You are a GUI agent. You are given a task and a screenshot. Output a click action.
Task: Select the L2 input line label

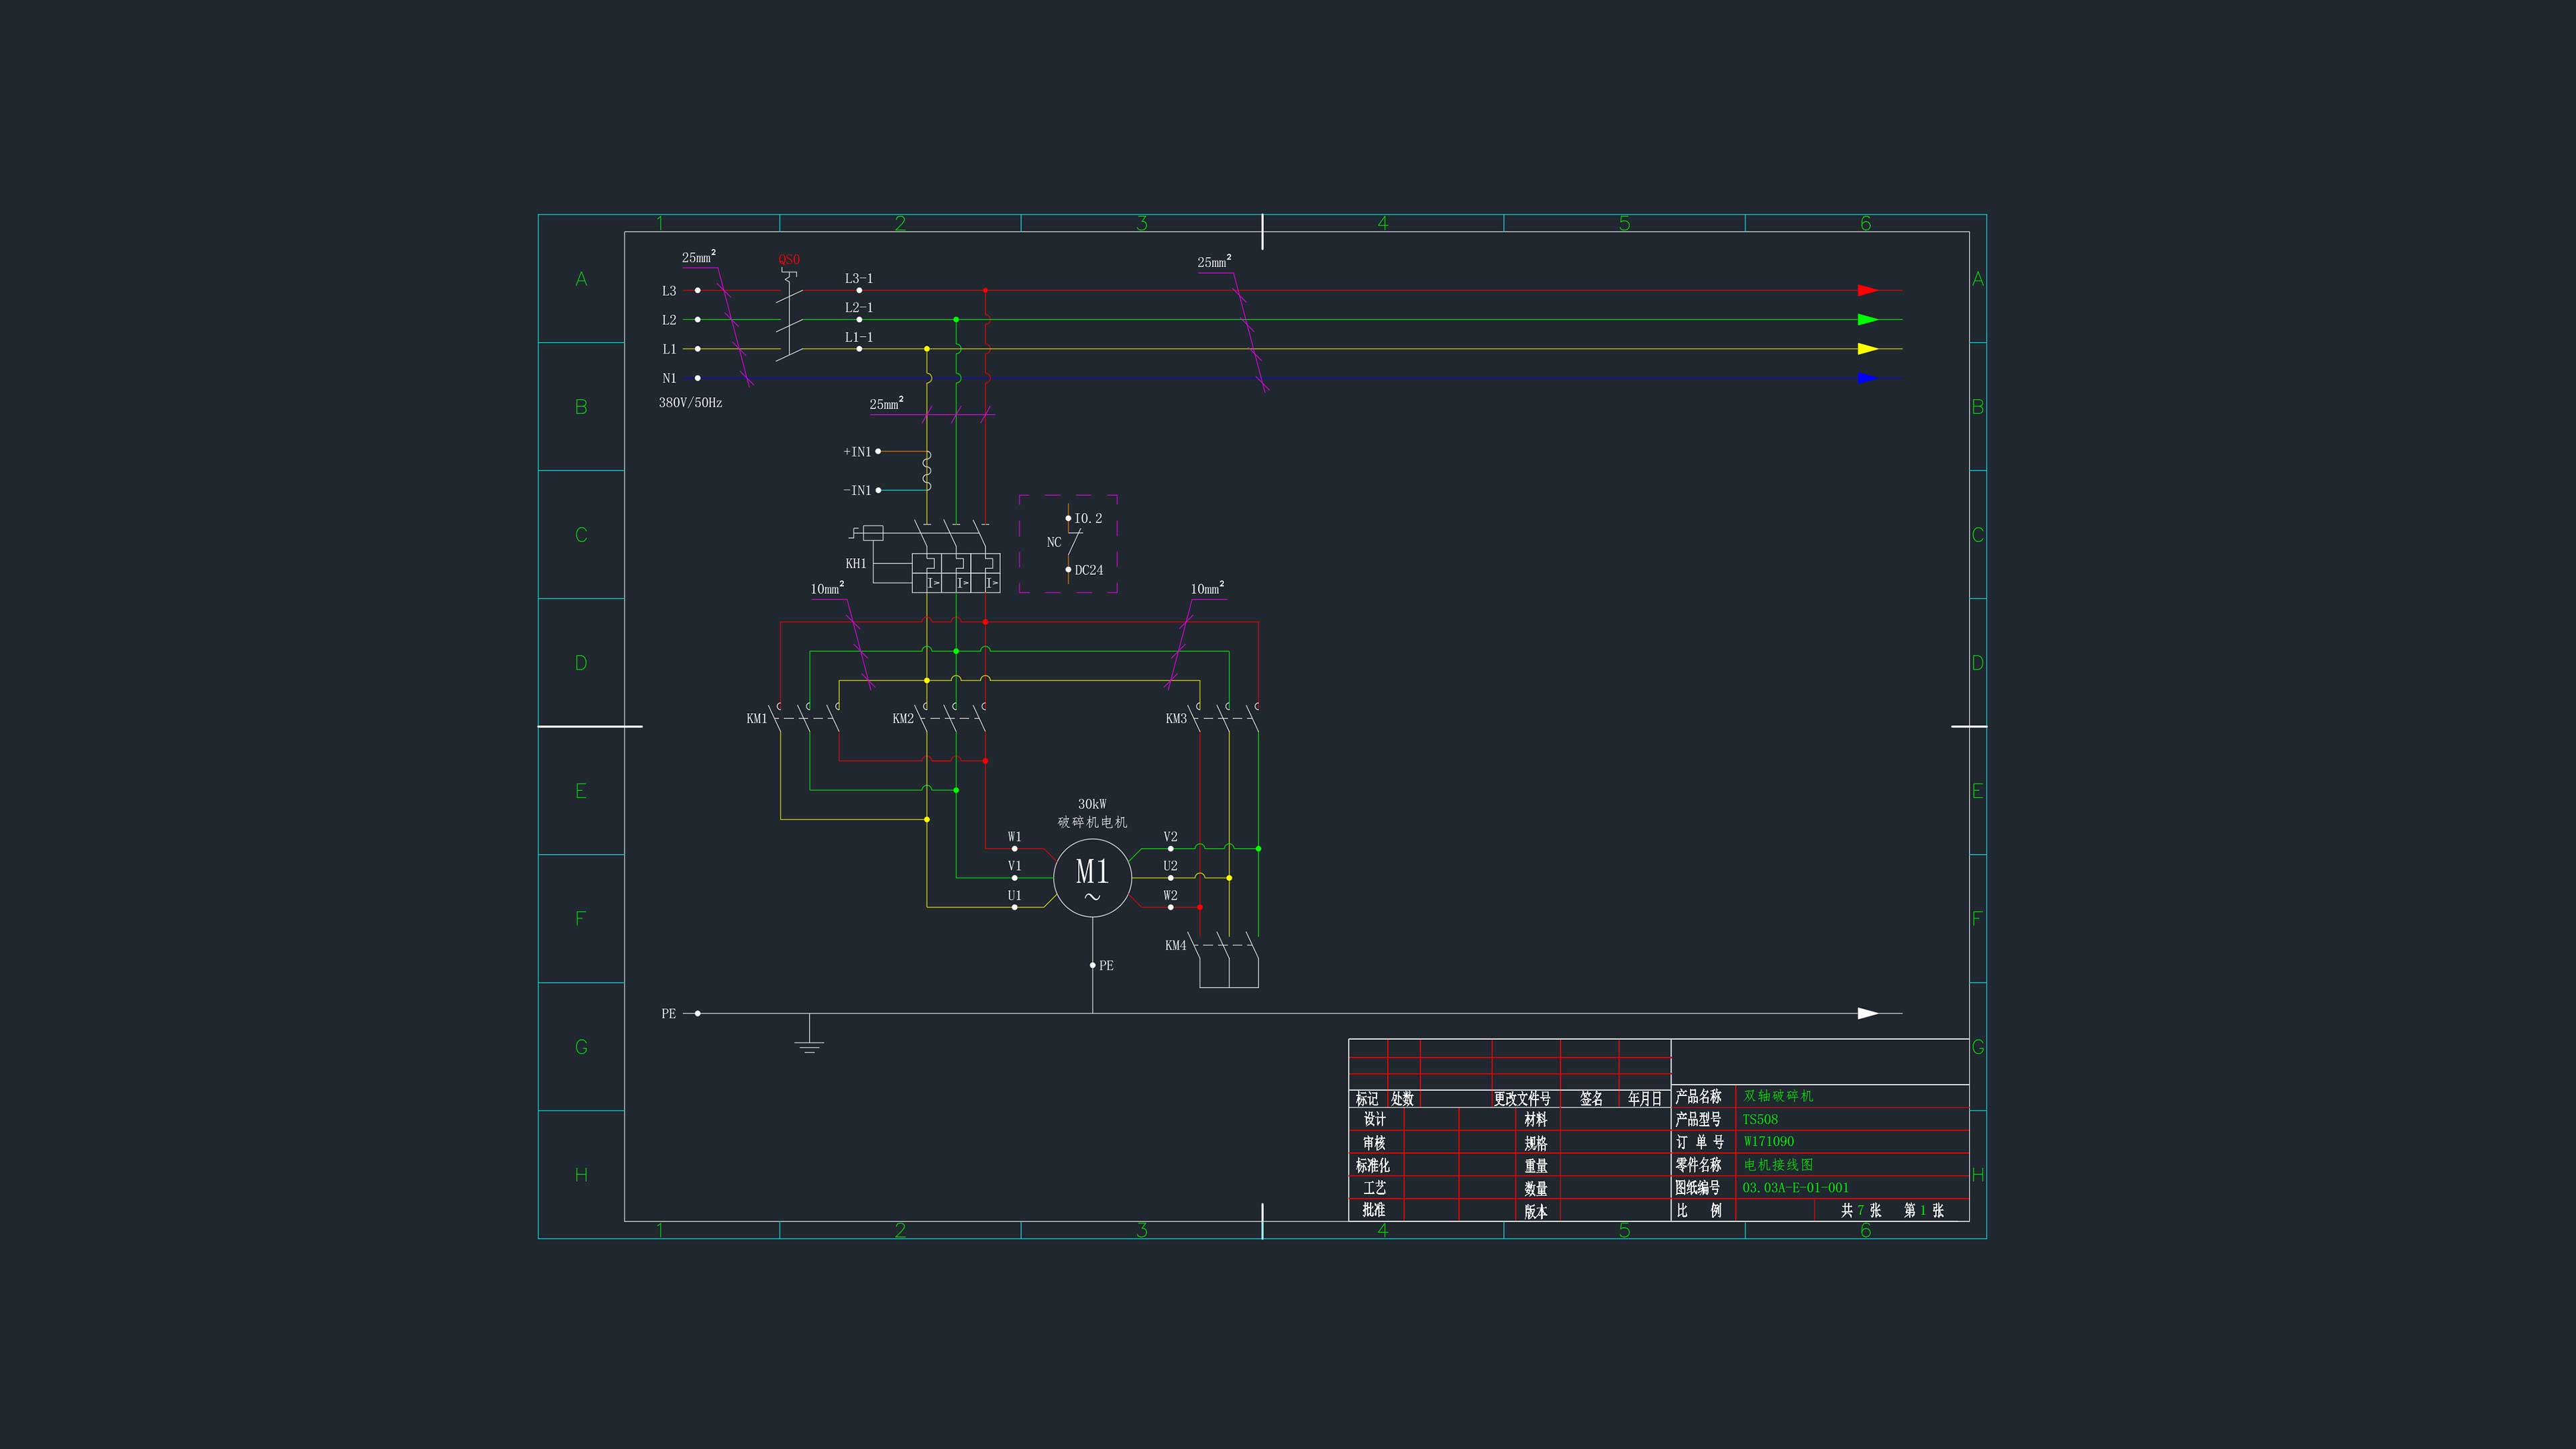click(669, 320)
